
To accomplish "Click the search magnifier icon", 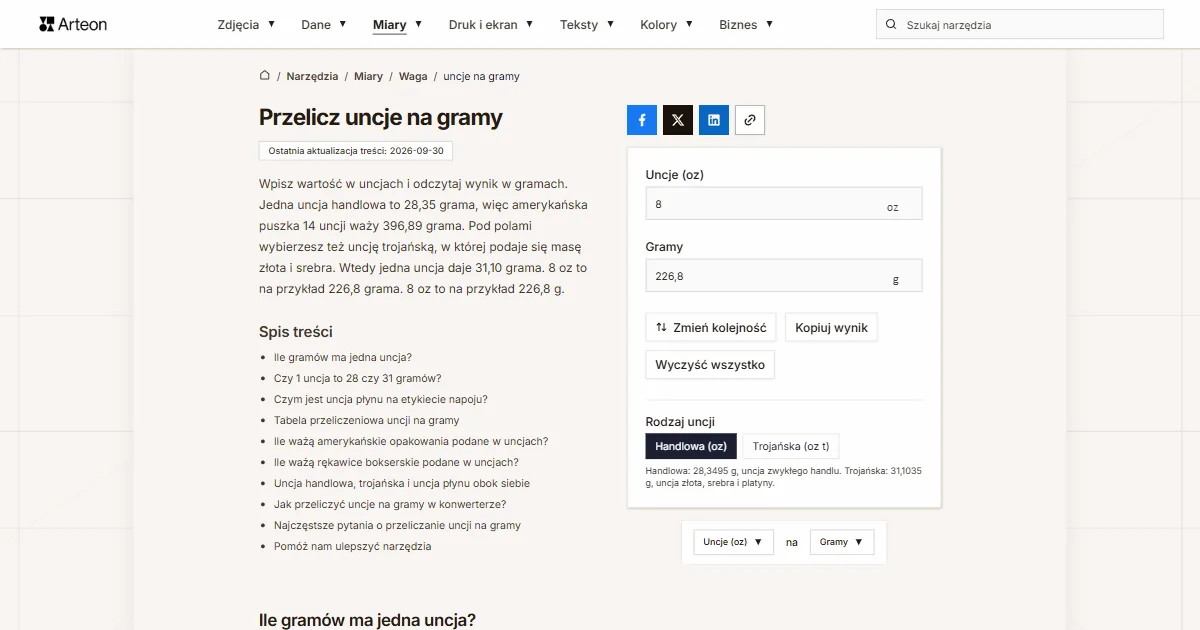I will pos(891,24).
